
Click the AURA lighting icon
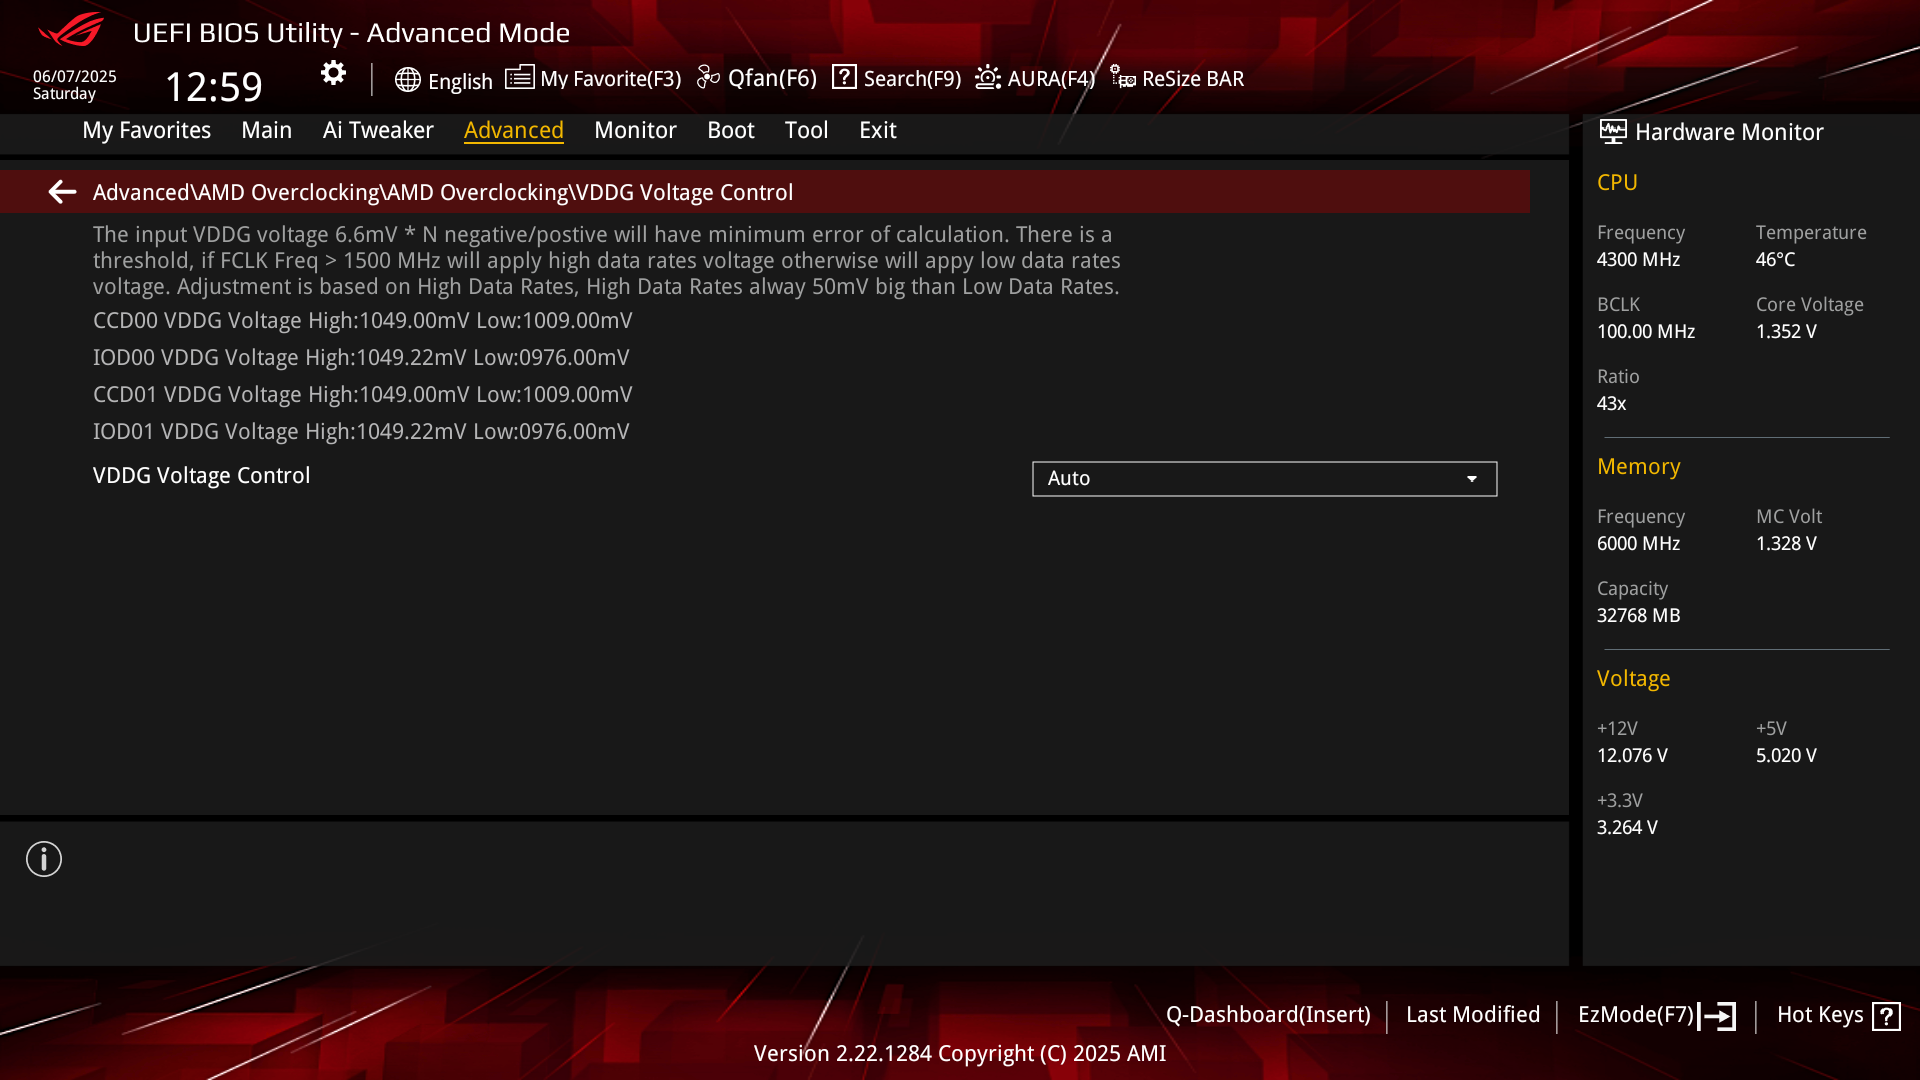click(987, 77)
